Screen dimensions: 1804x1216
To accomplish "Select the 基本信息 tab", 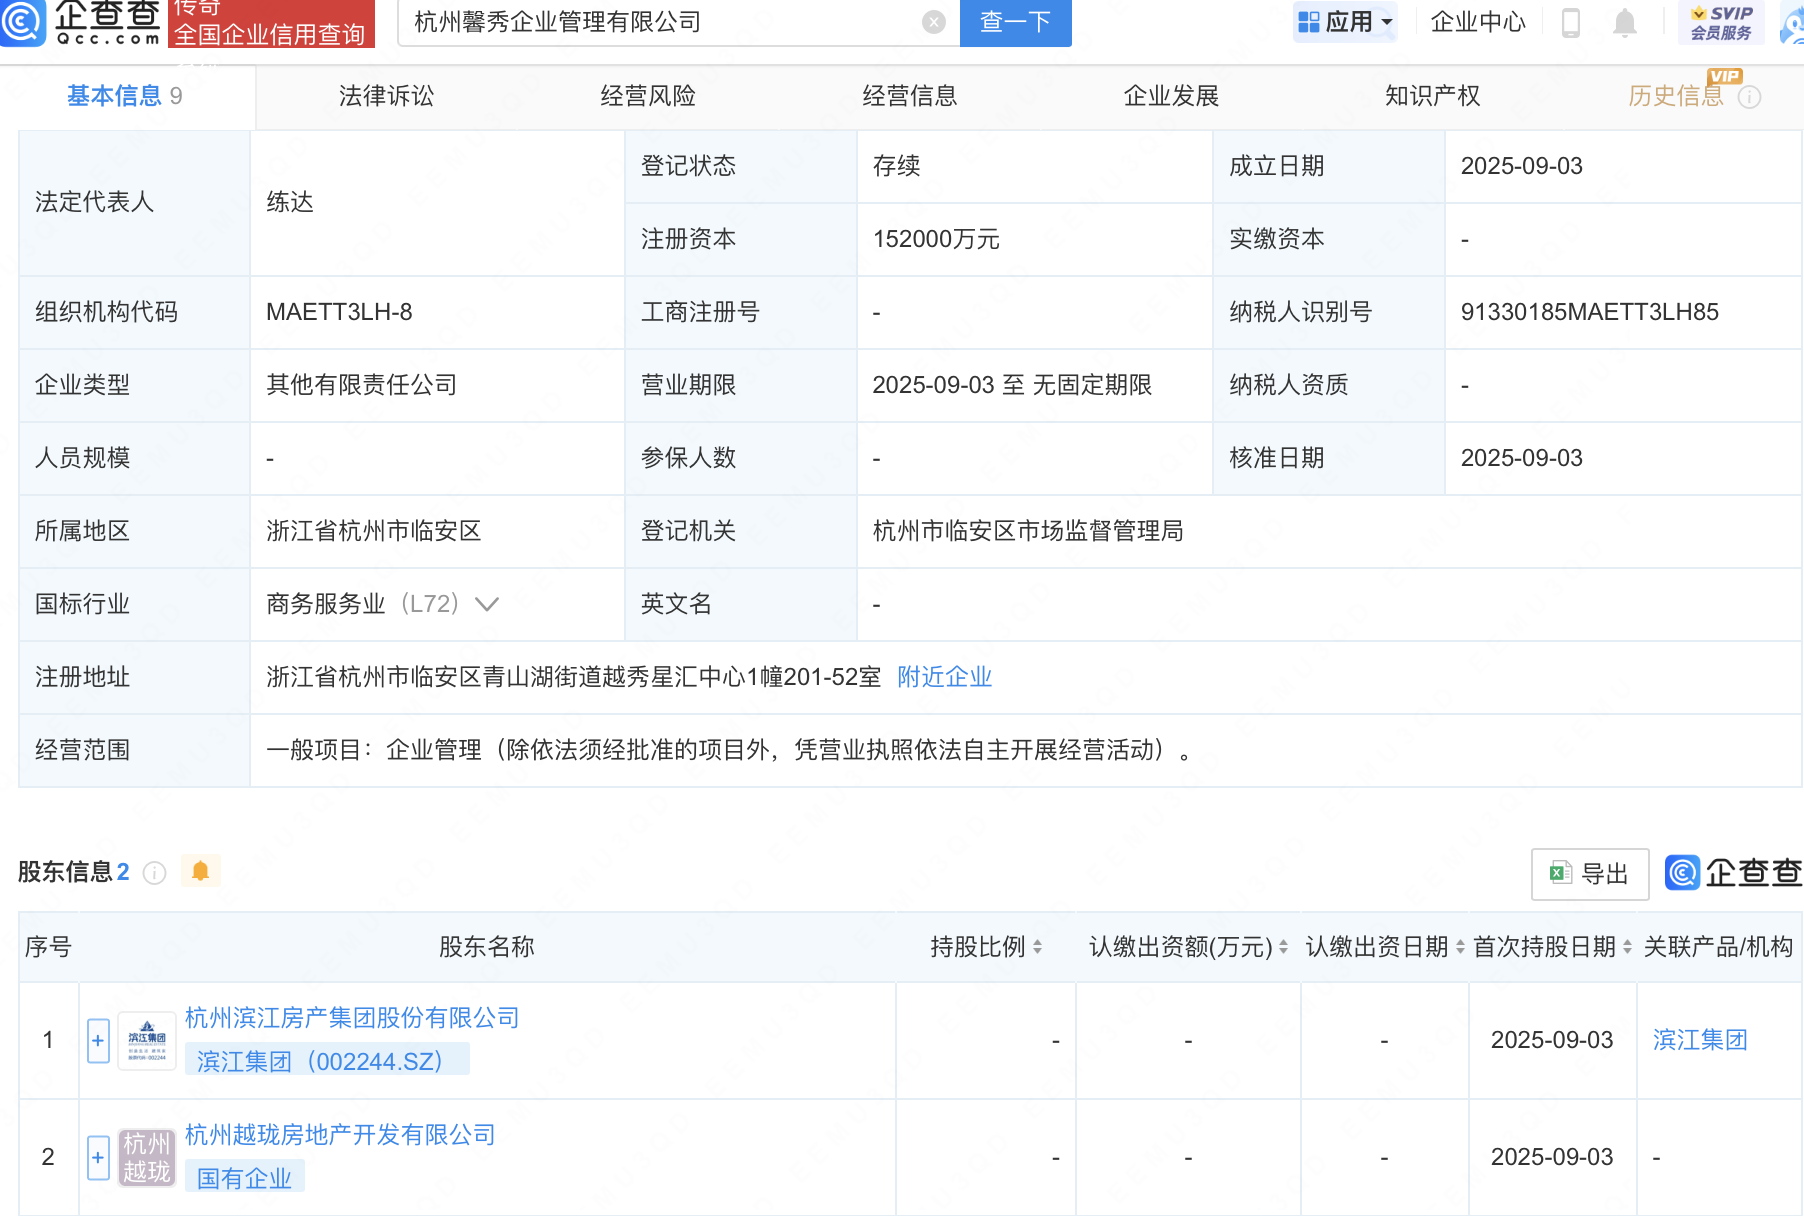I will tap(125, 96).
